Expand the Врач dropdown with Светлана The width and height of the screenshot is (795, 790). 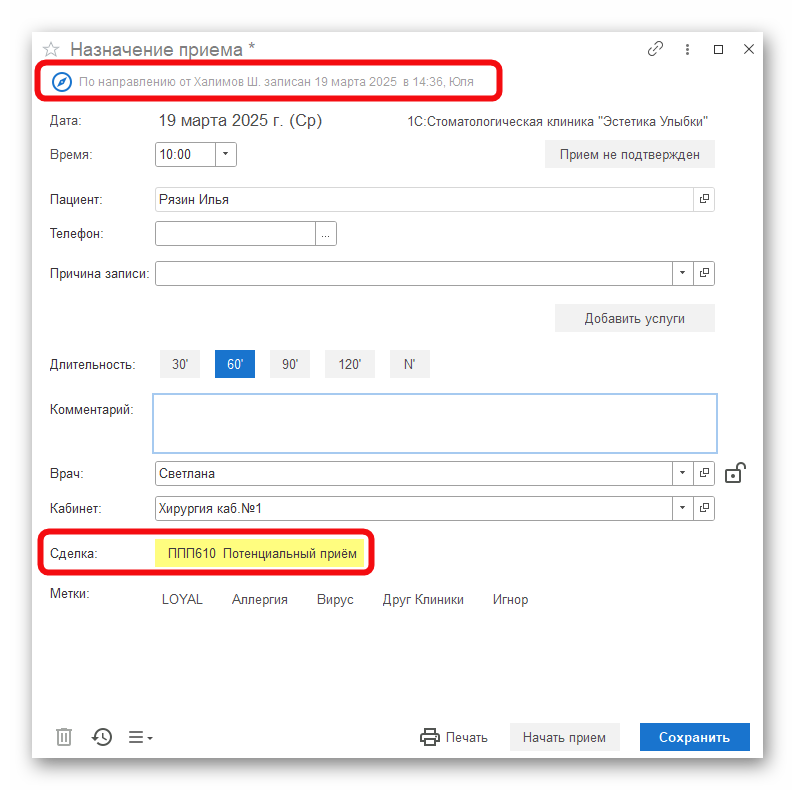[x=682, y=473]
